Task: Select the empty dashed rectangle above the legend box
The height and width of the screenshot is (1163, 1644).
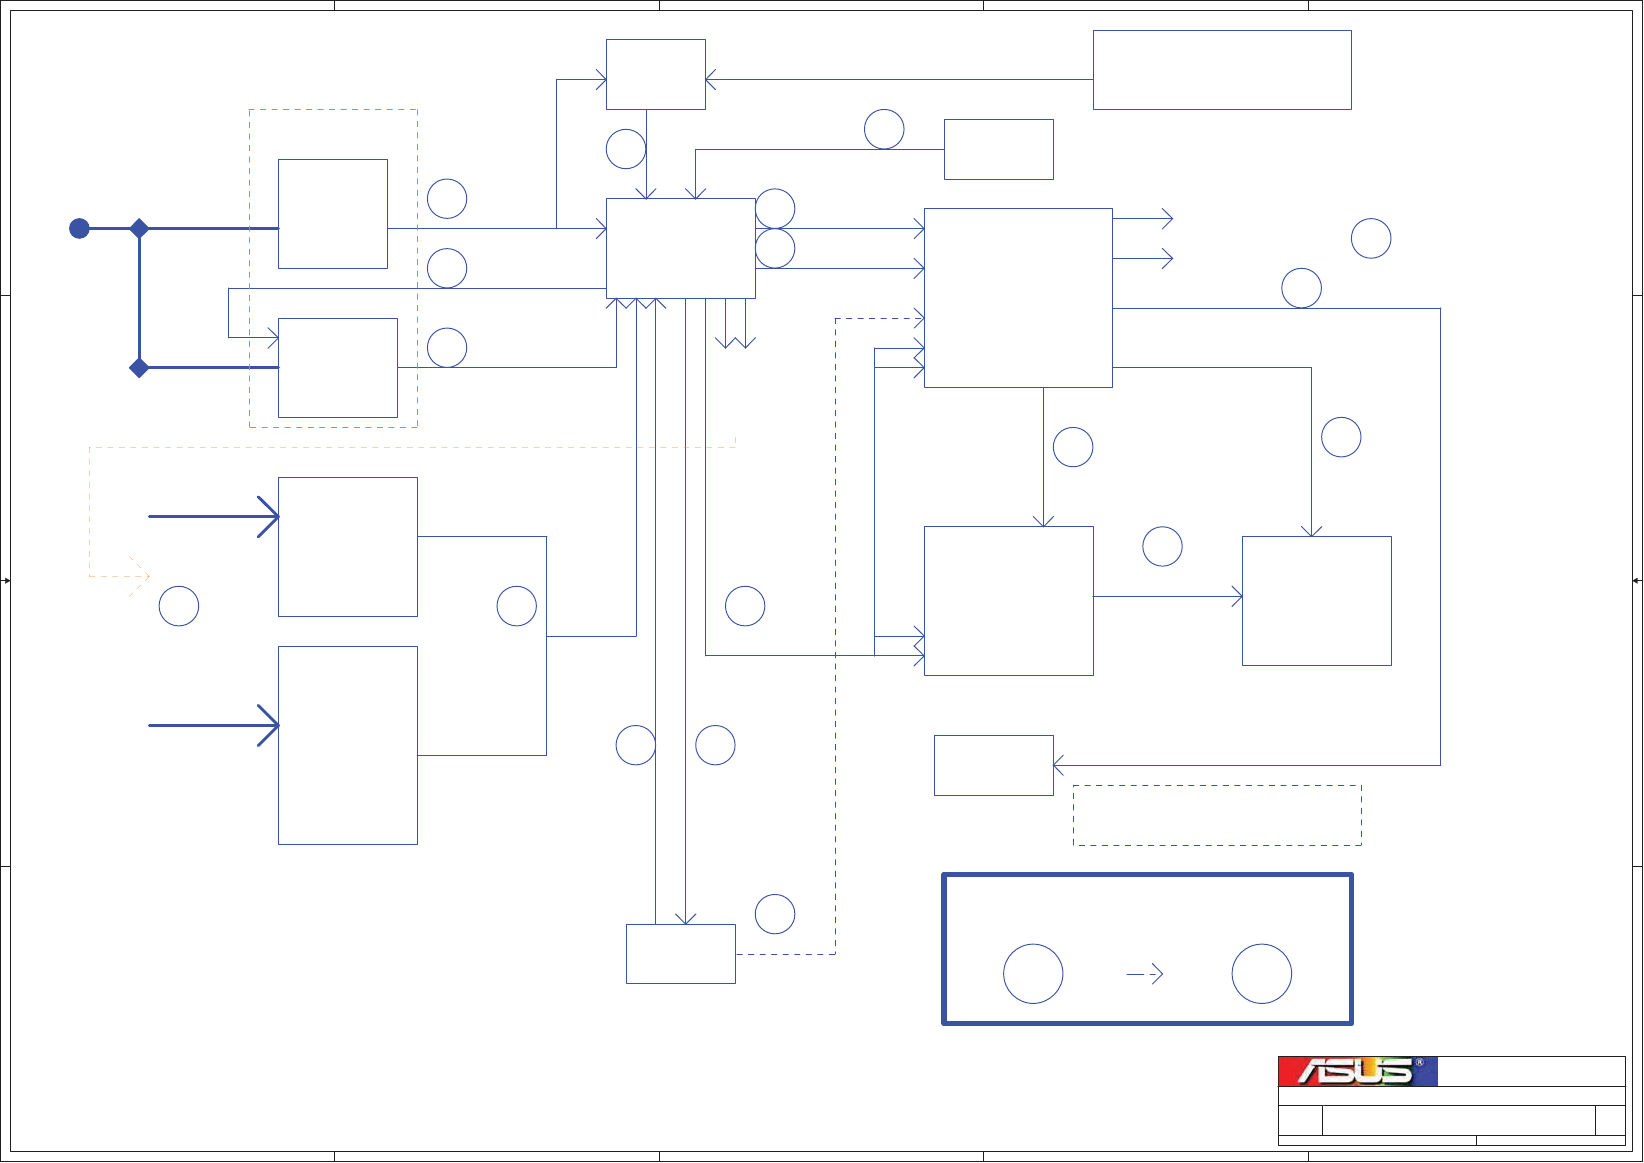Action: [x=1217, y=815]
